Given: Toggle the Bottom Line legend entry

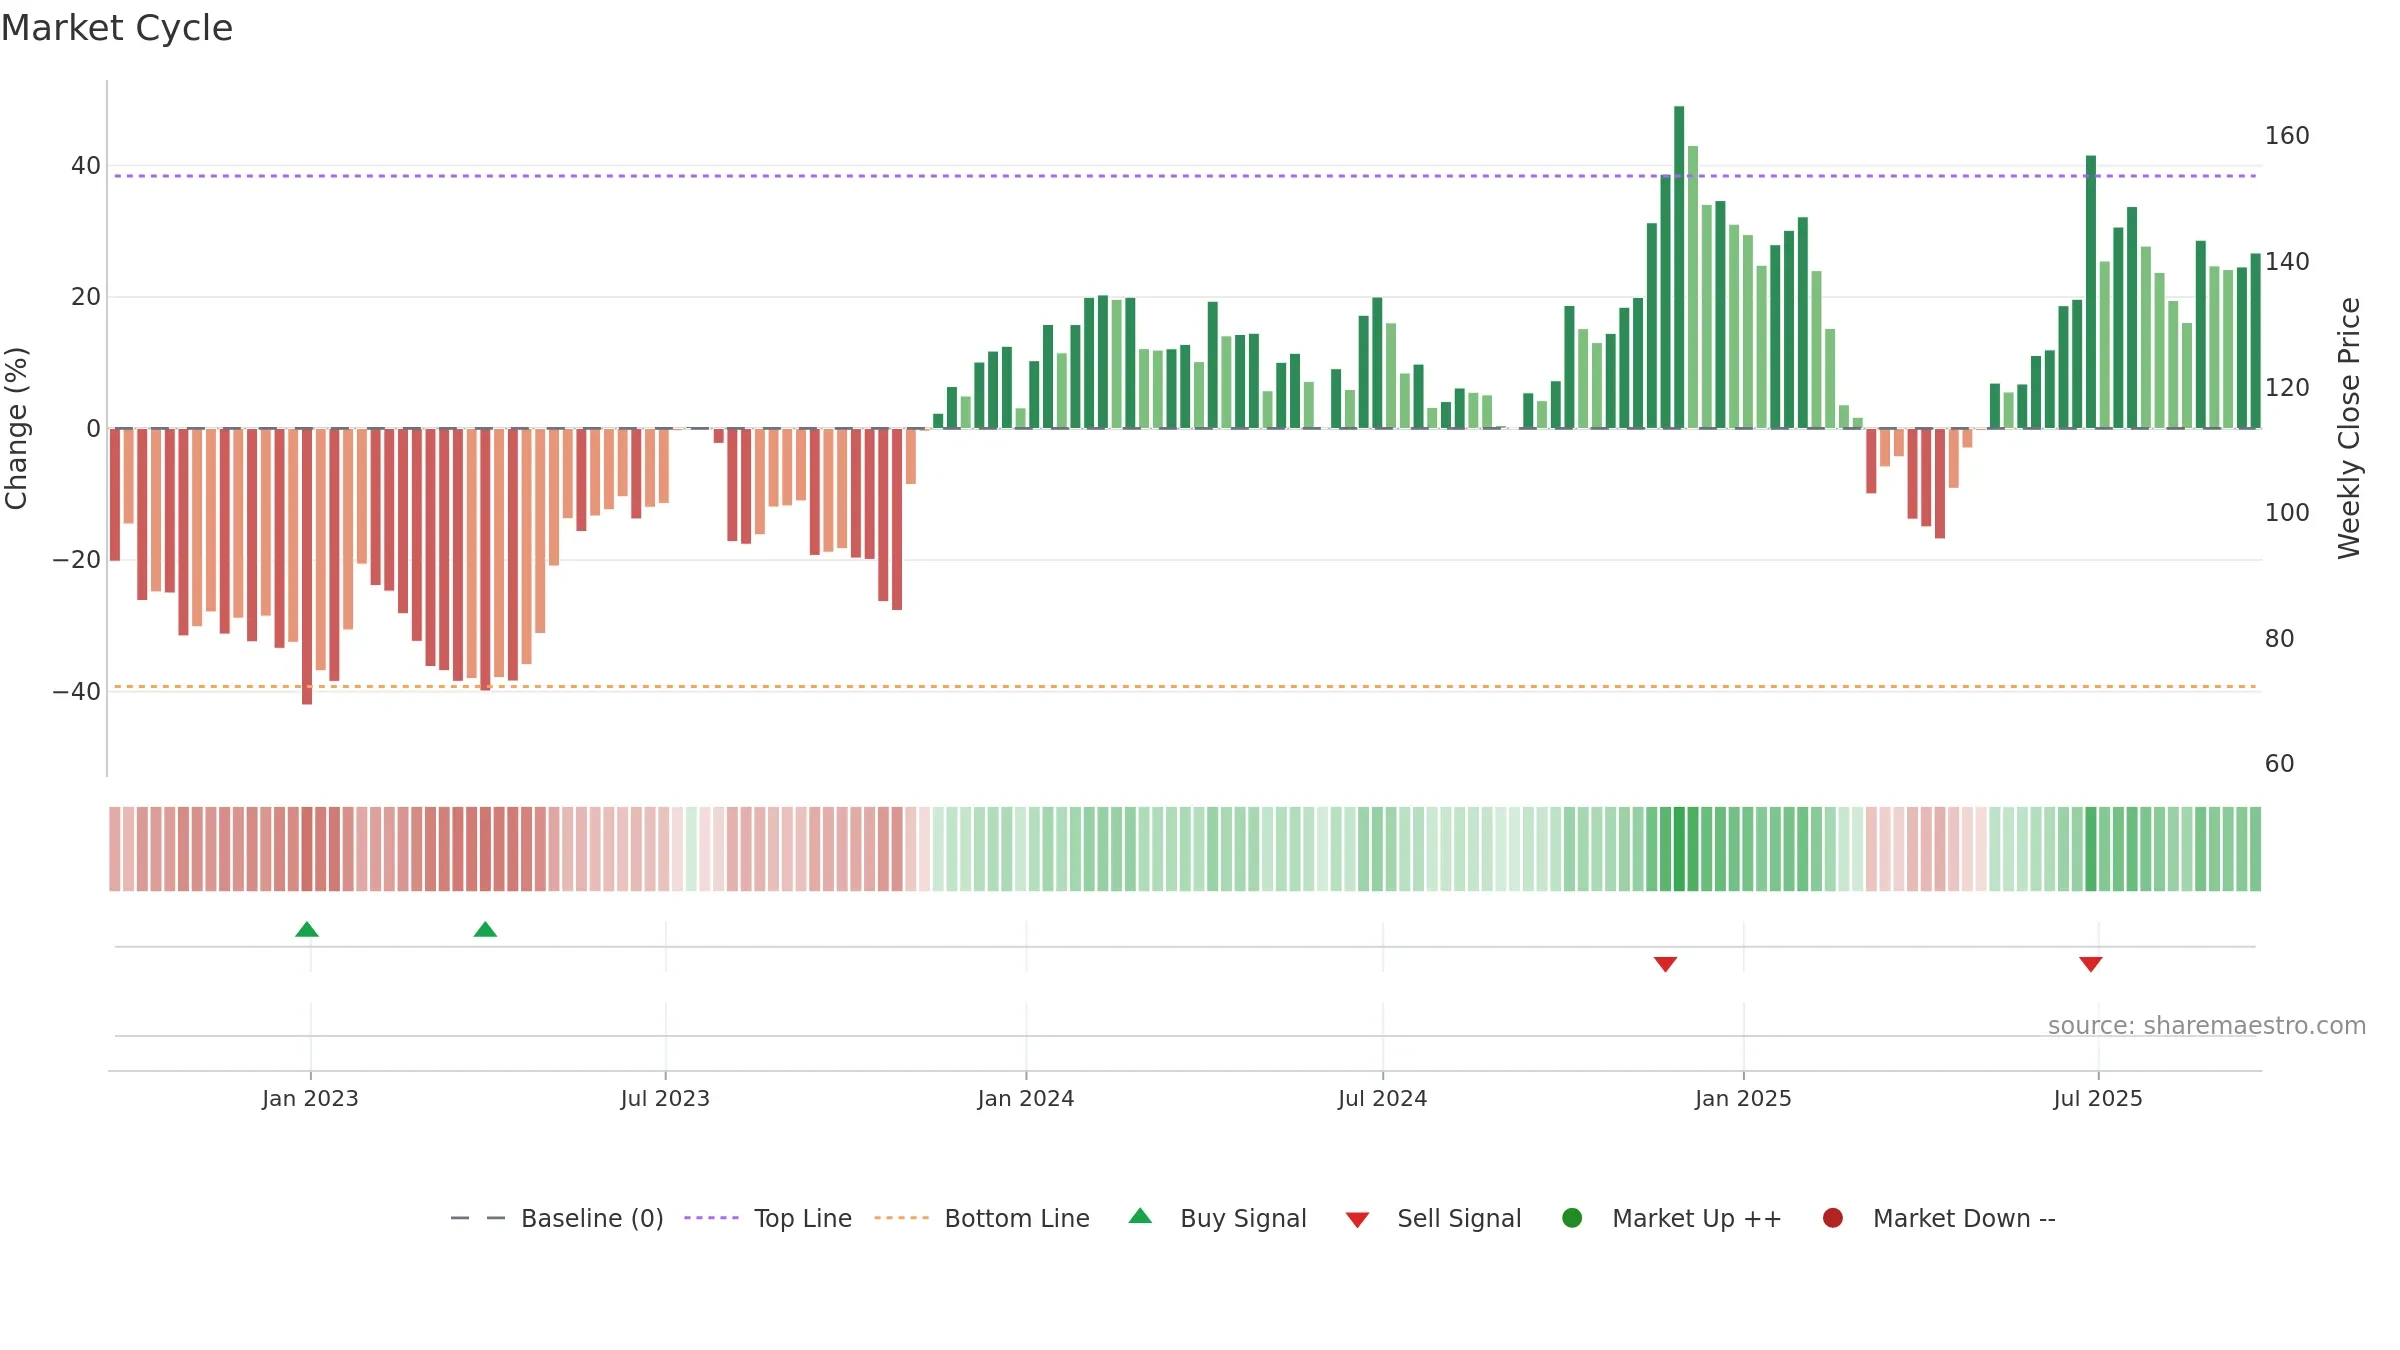Looking at the screenshot, I should tap(981, 1218).
